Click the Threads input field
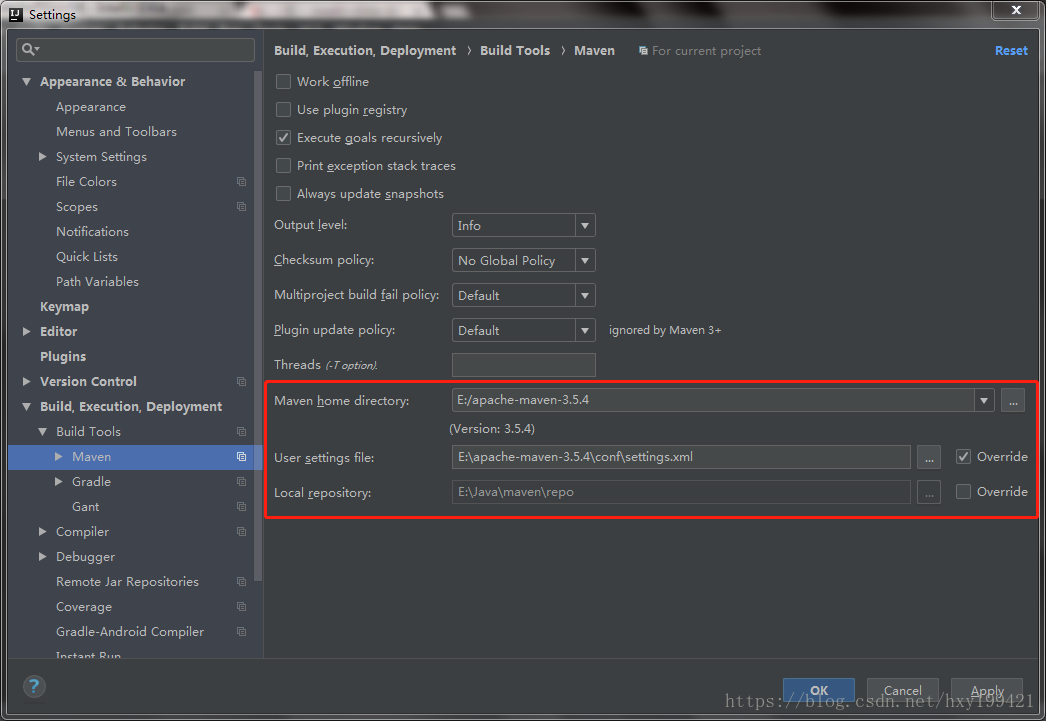 click(524, 365)
